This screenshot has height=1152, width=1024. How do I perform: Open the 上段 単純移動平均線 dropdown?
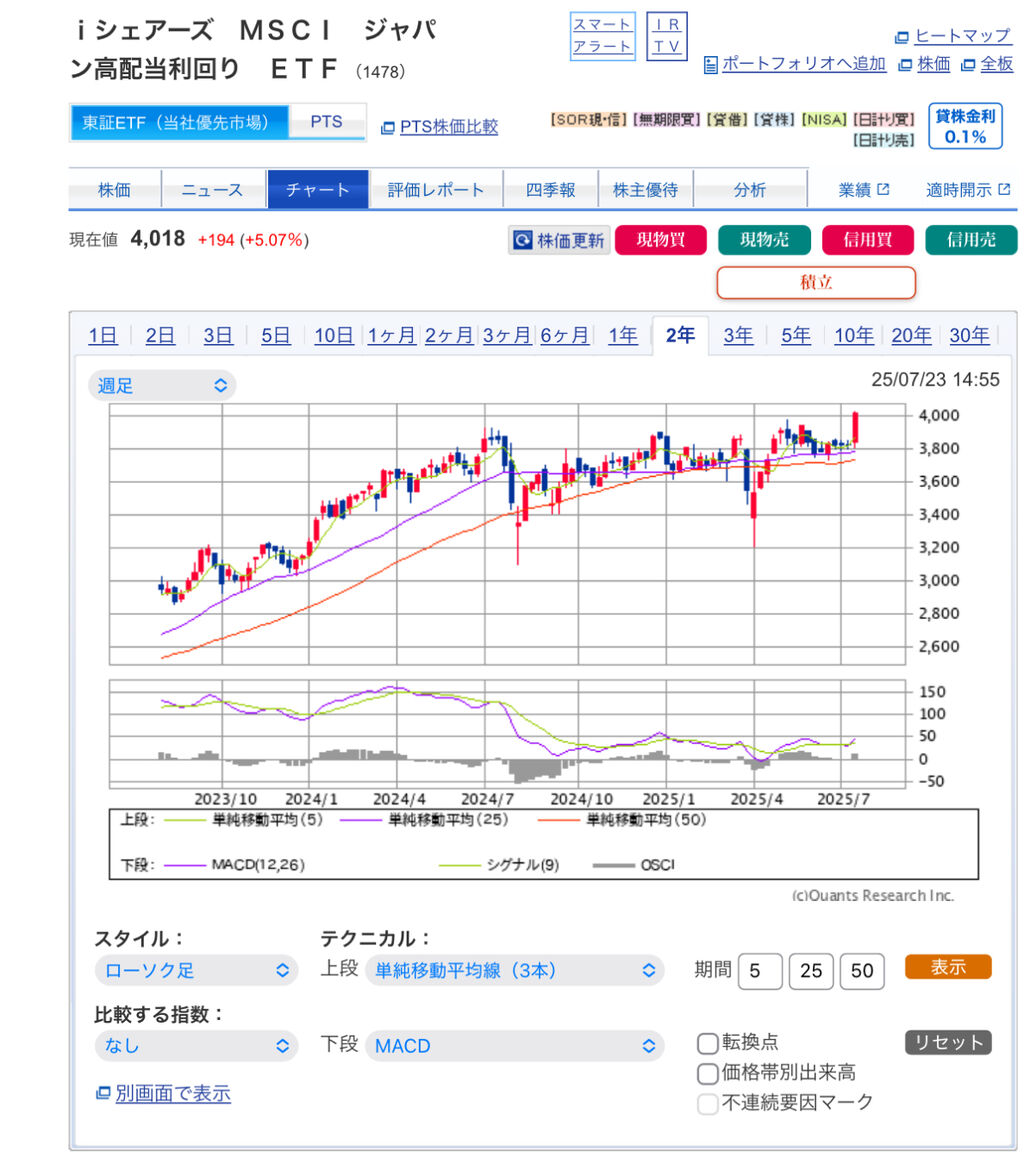coord(514,971)
